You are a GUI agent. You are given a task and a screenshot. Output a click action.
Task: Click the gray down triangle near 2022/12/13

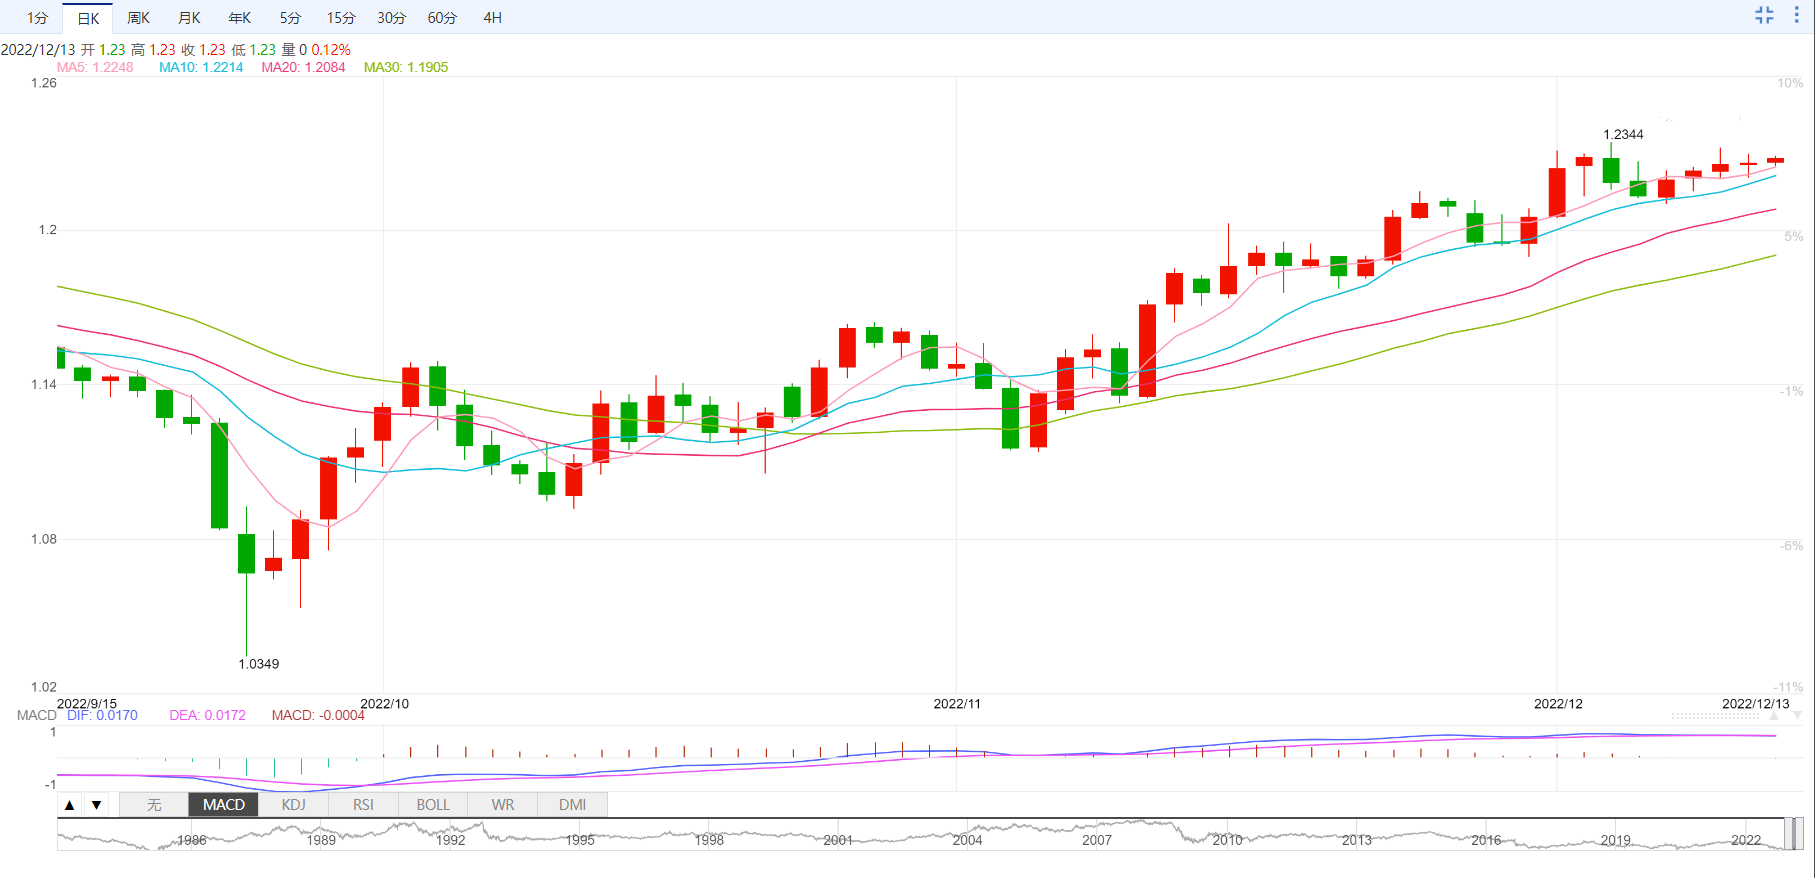click(1797, 716)
